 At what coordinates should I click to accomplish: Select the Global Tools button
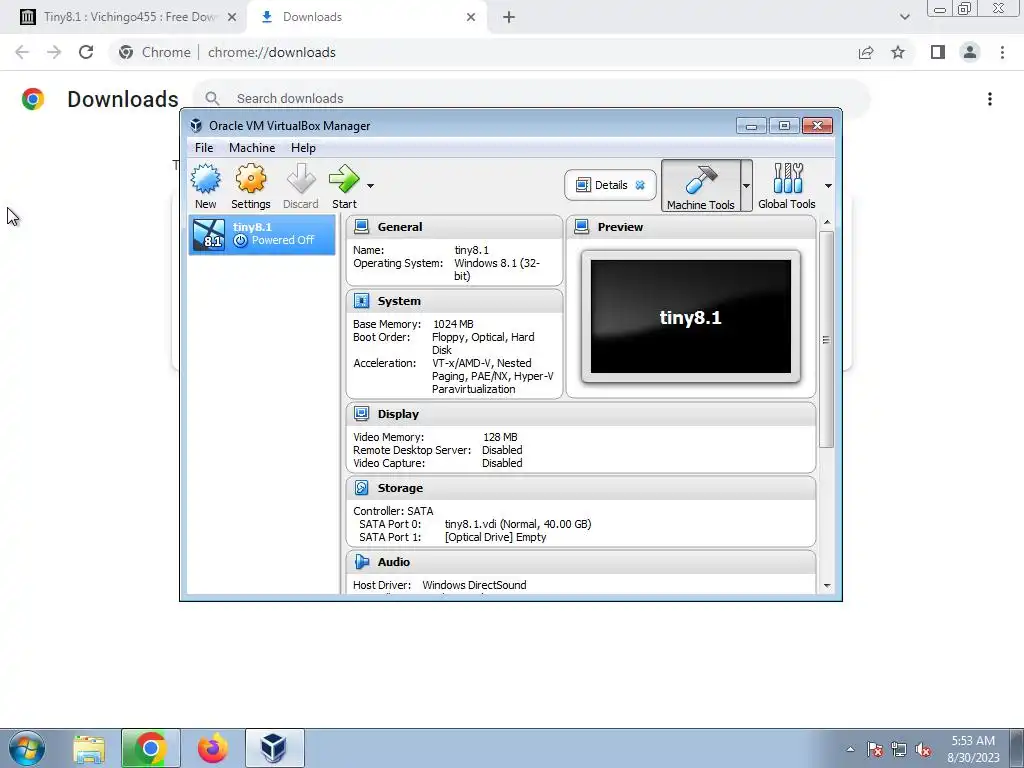(x=787, y=186)
